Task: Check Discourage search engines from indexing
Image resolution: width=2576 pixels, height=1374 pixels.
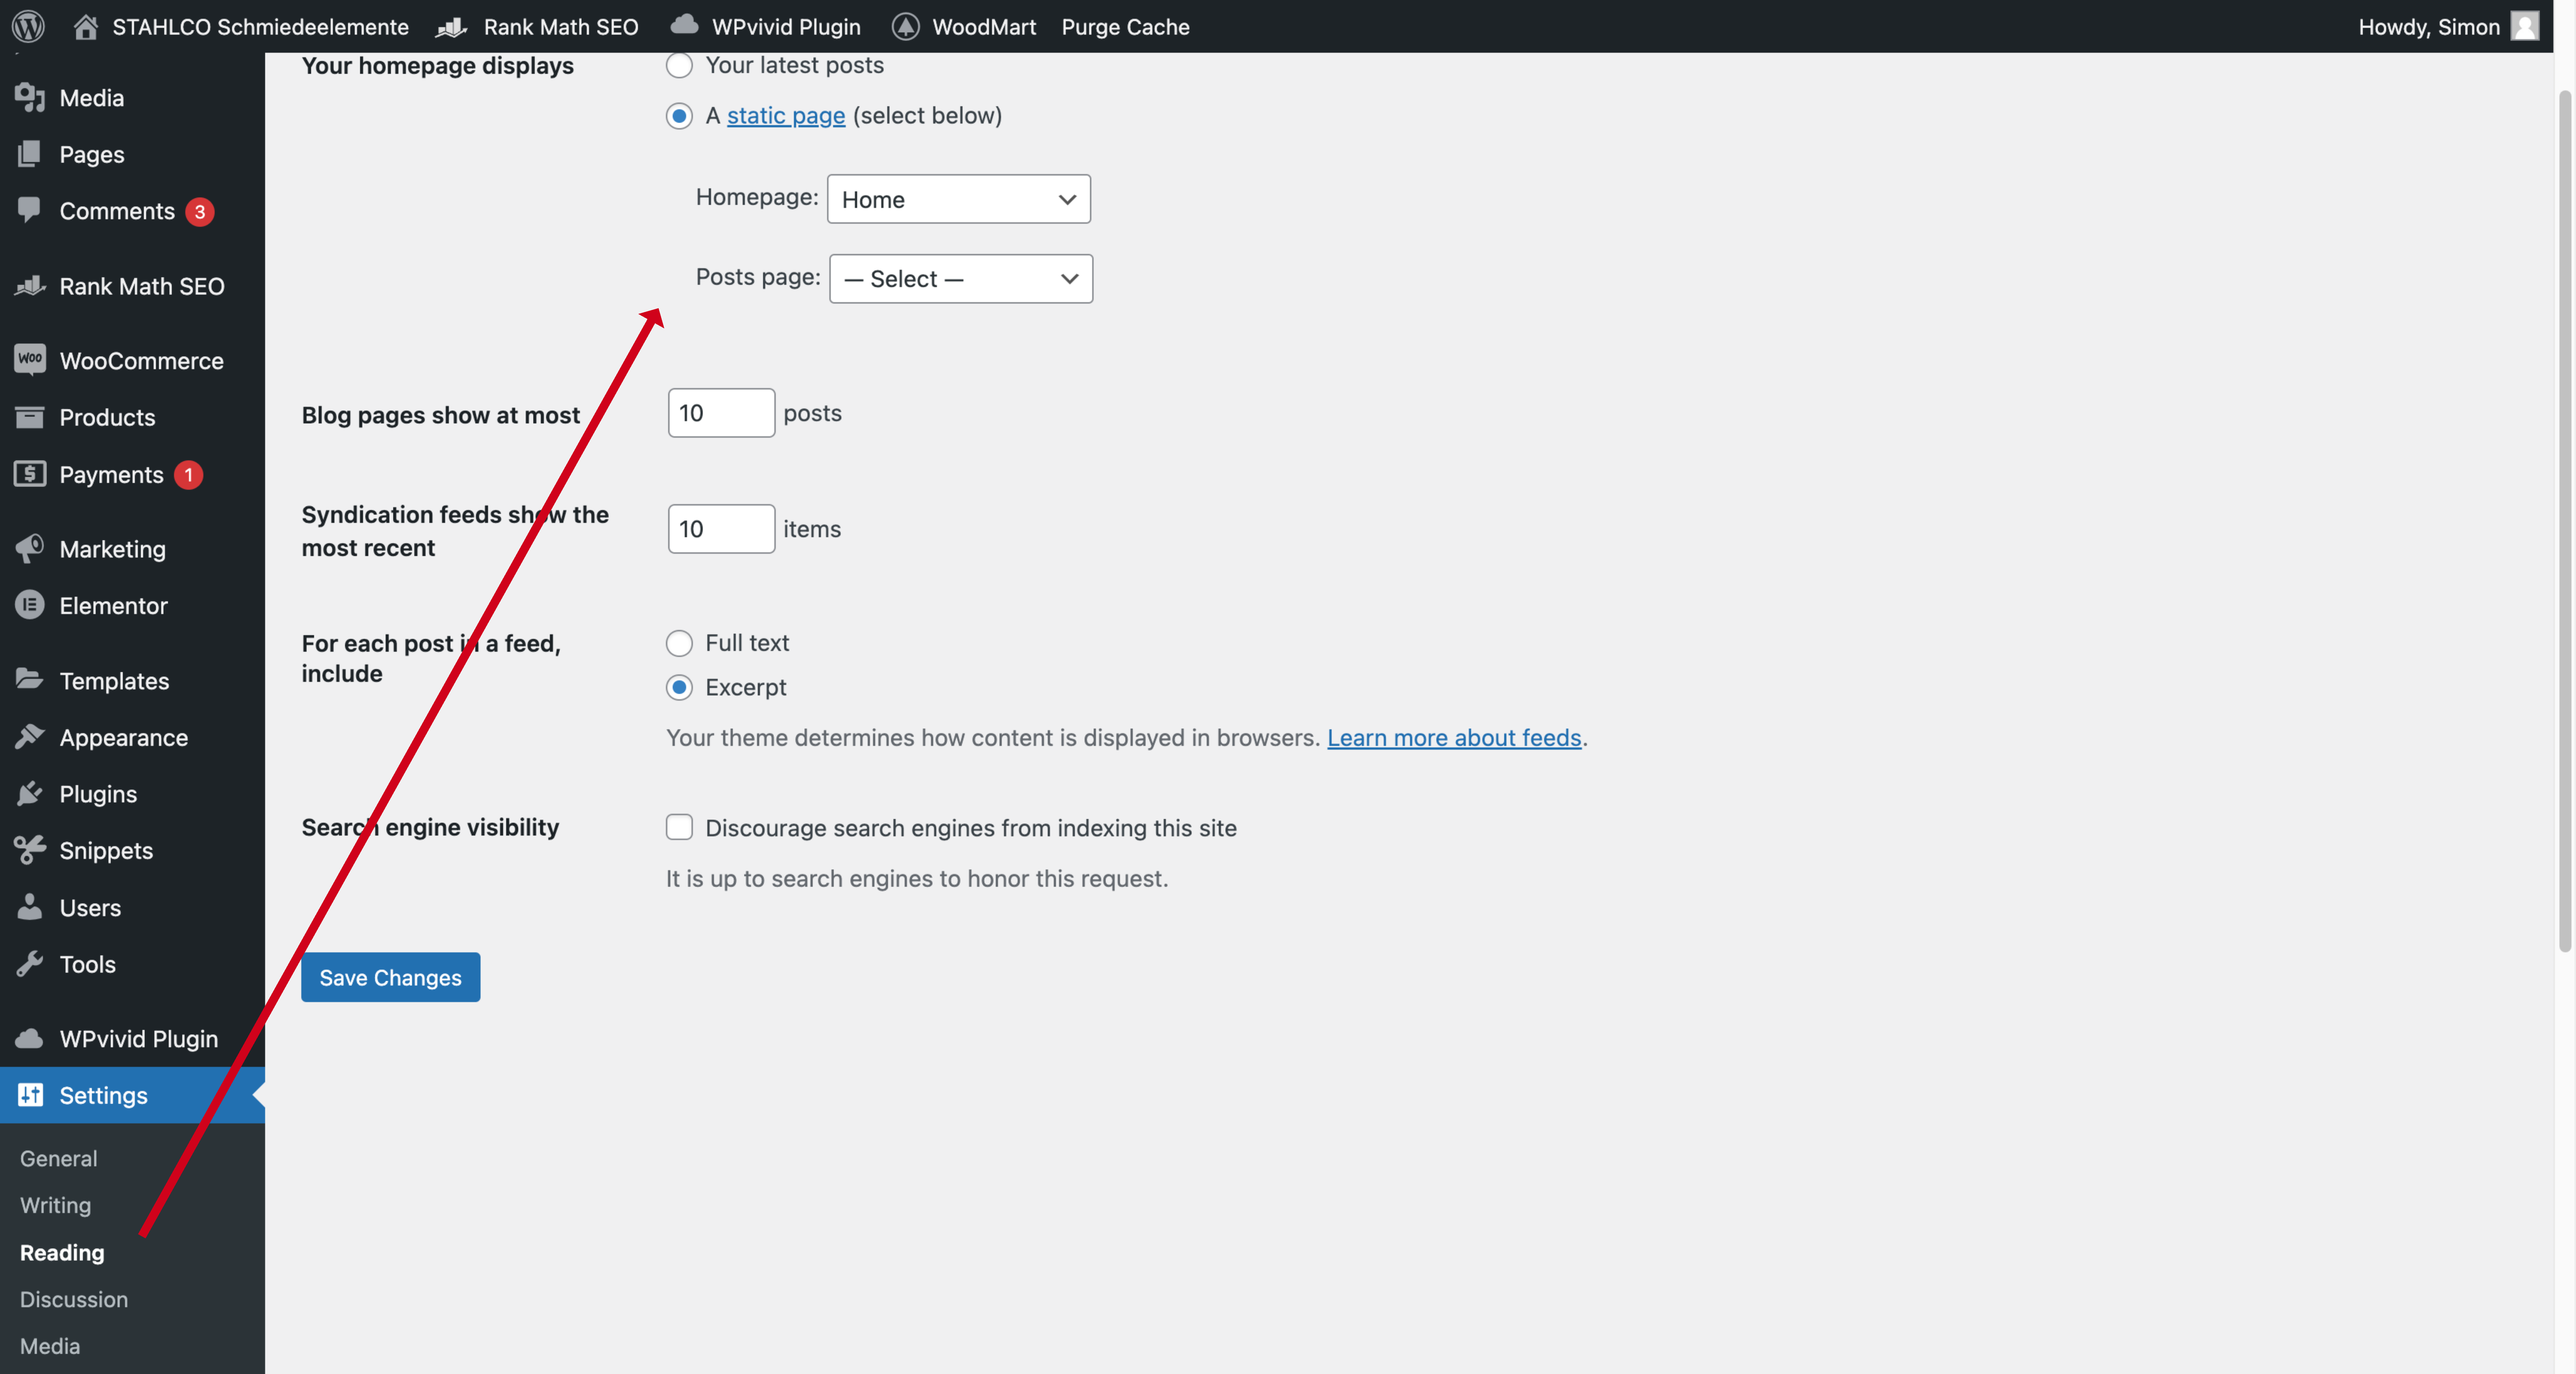Action: pos(679,827)
